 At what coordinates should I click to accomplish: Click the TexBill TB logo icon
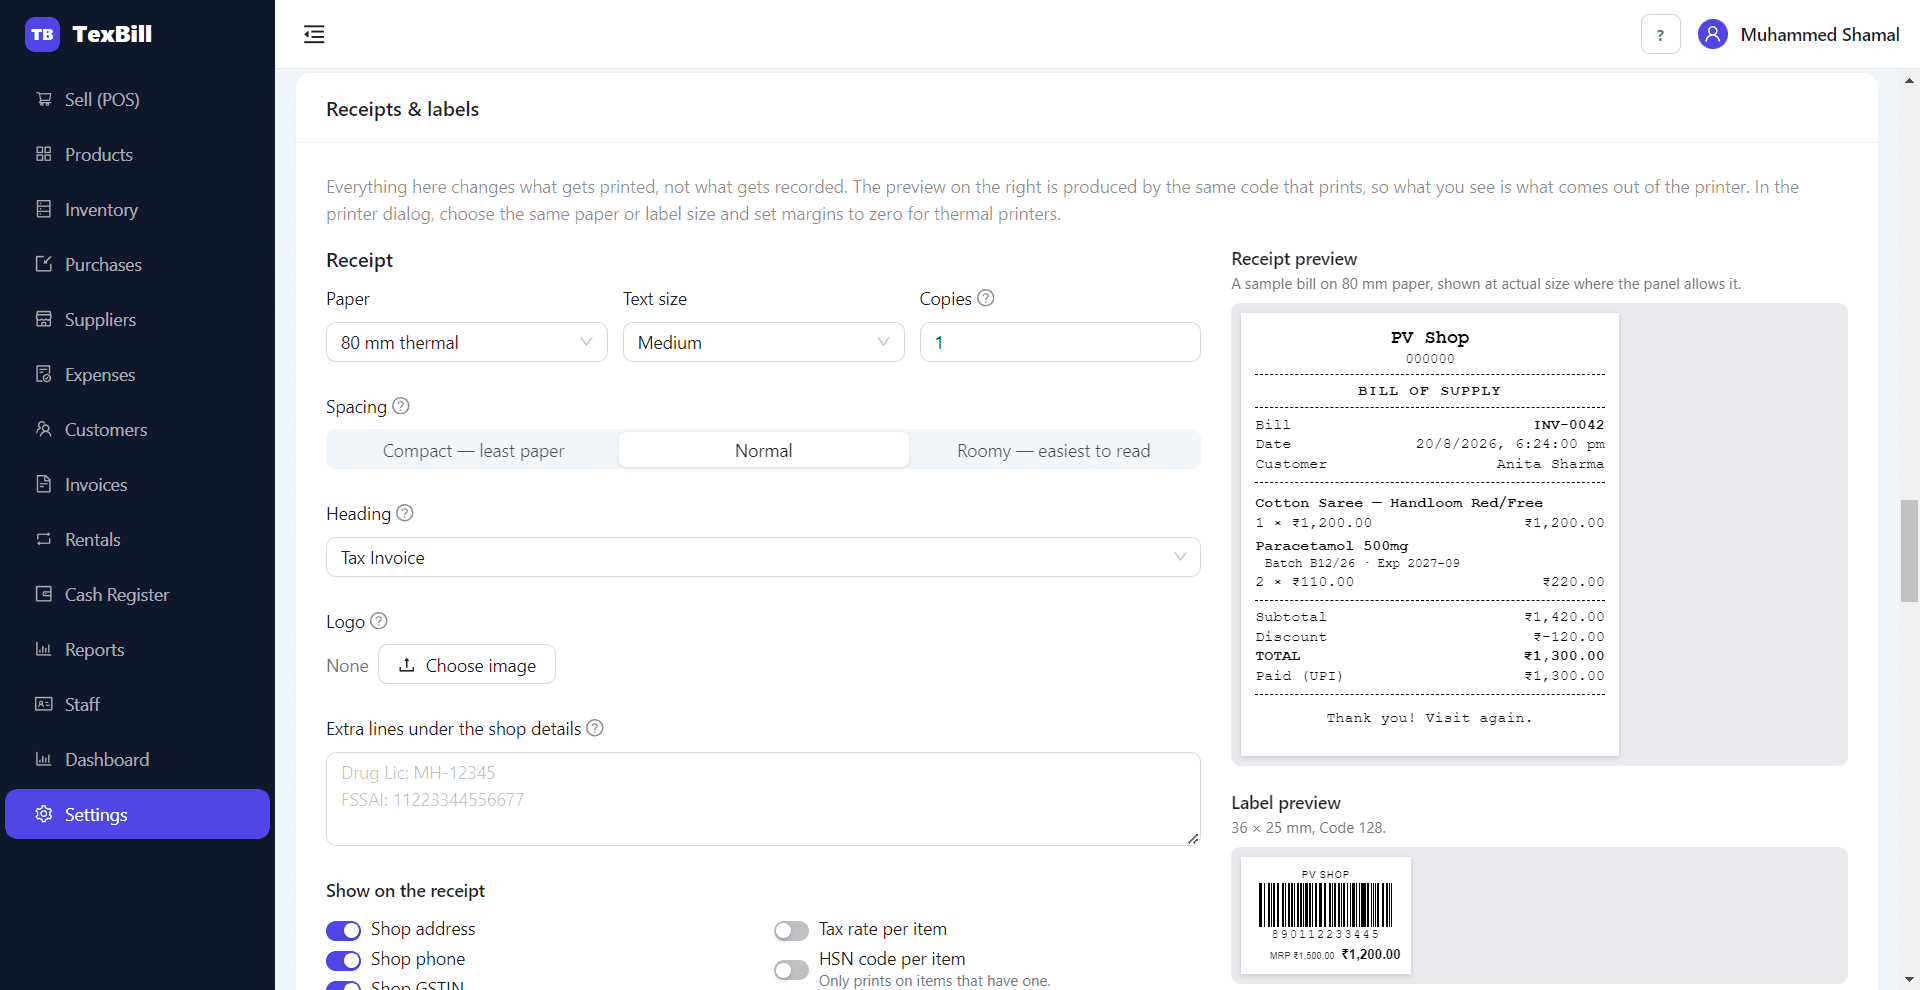42,34
